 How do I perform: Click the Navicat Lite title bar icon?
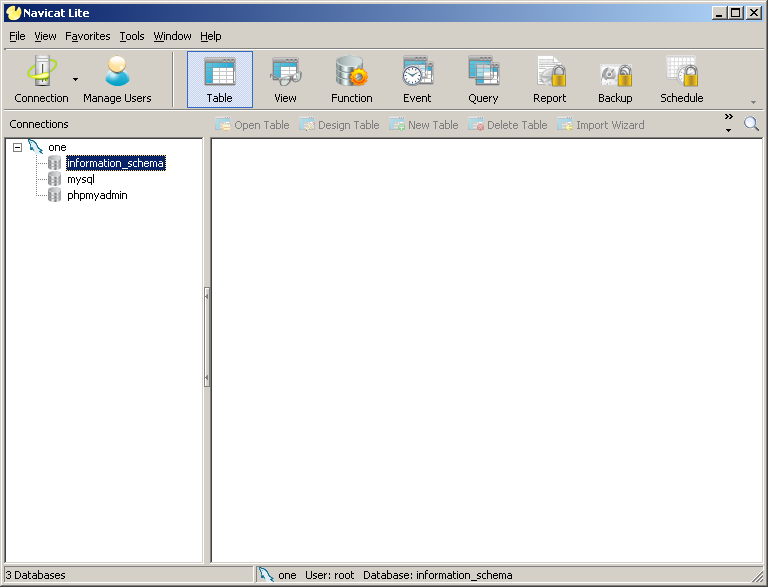point(13,13)
